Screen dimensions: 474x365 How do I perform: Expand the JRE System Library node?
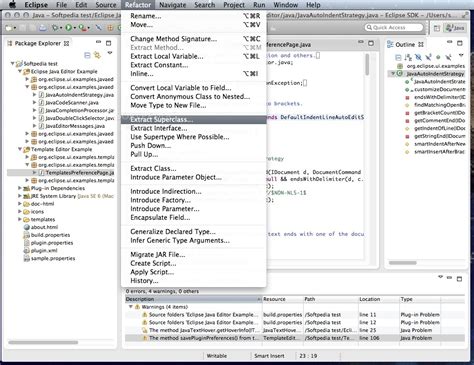pos(20,196)
